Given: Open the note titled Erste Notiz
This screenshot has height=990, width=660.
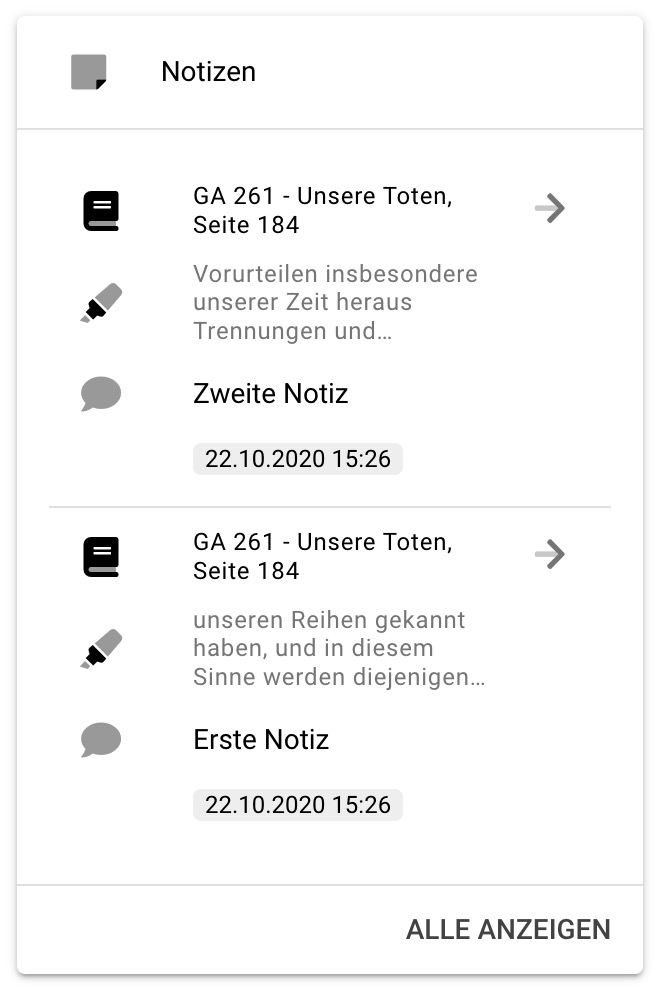Looking at the screenshot, I should pos(260,740).
